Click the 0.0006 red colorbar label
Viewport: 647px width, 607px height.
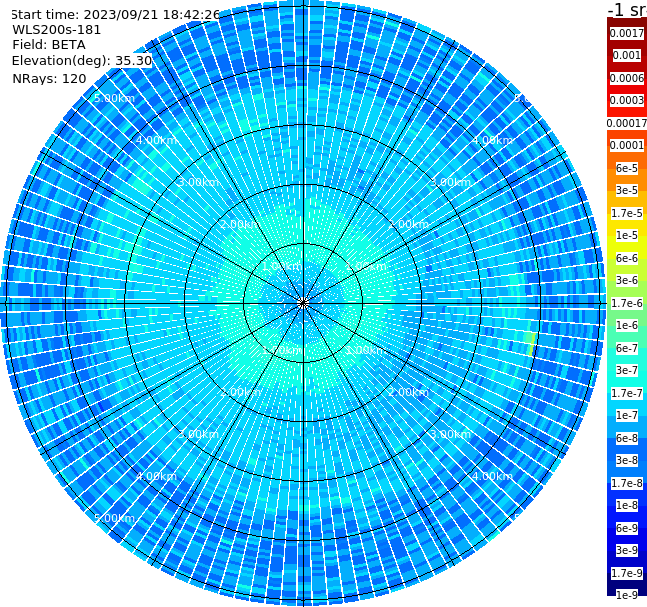click(x=627, y=78)
